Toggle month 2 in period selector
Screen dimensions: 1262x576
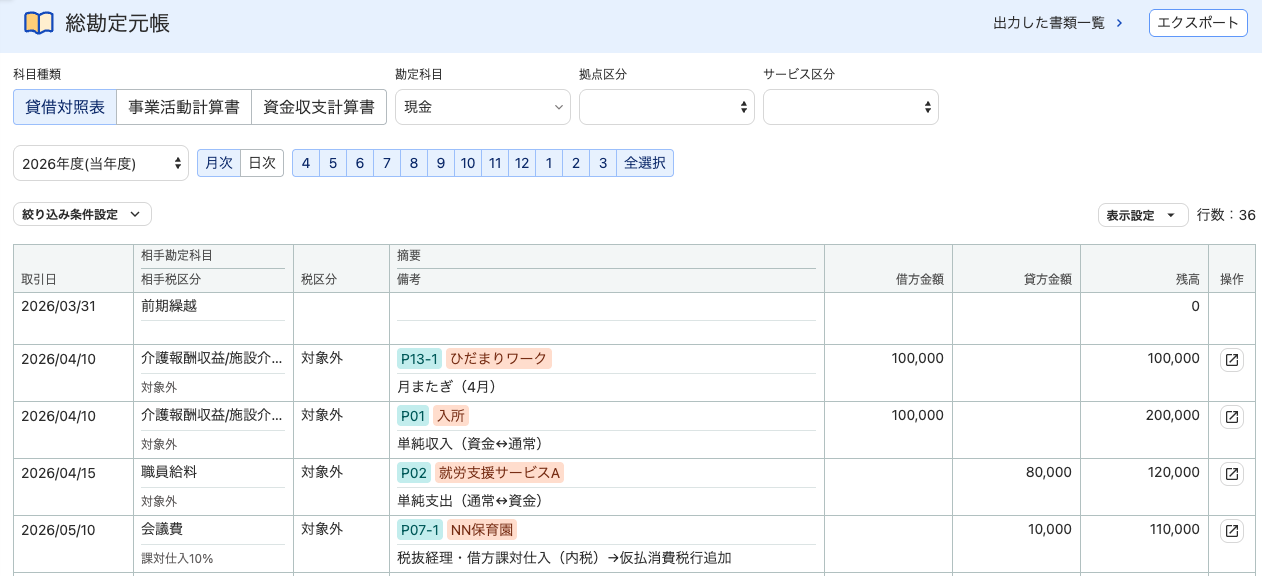(576, 163)
